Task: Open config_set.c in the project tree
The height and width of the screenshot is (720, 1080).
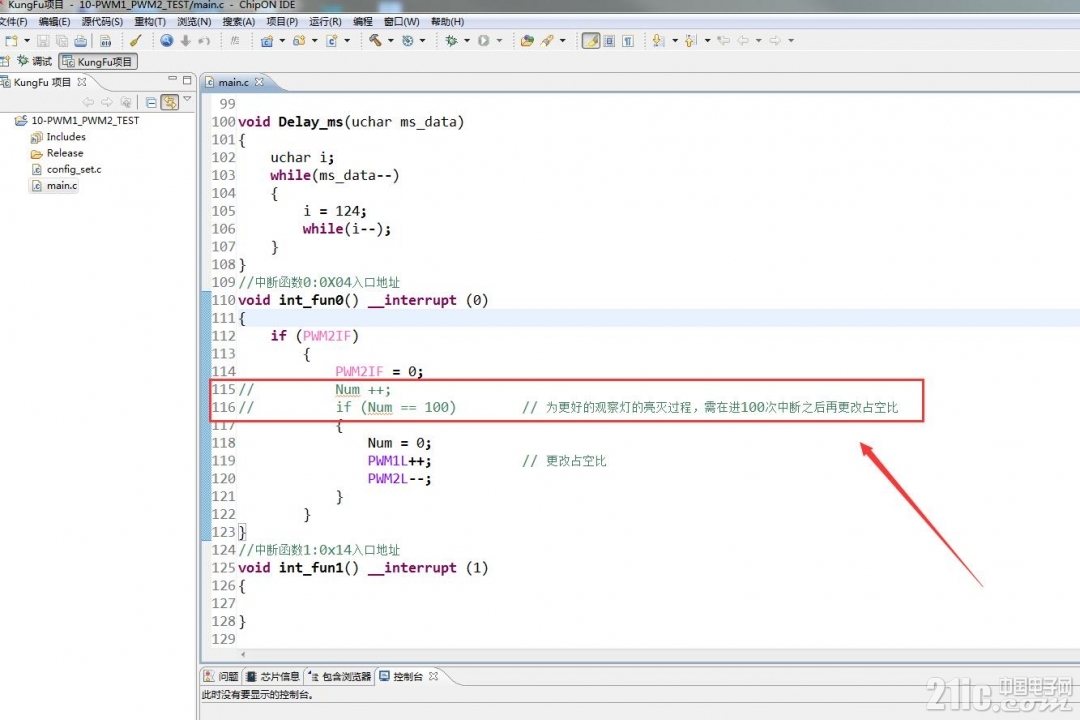Action: point(66,169)
